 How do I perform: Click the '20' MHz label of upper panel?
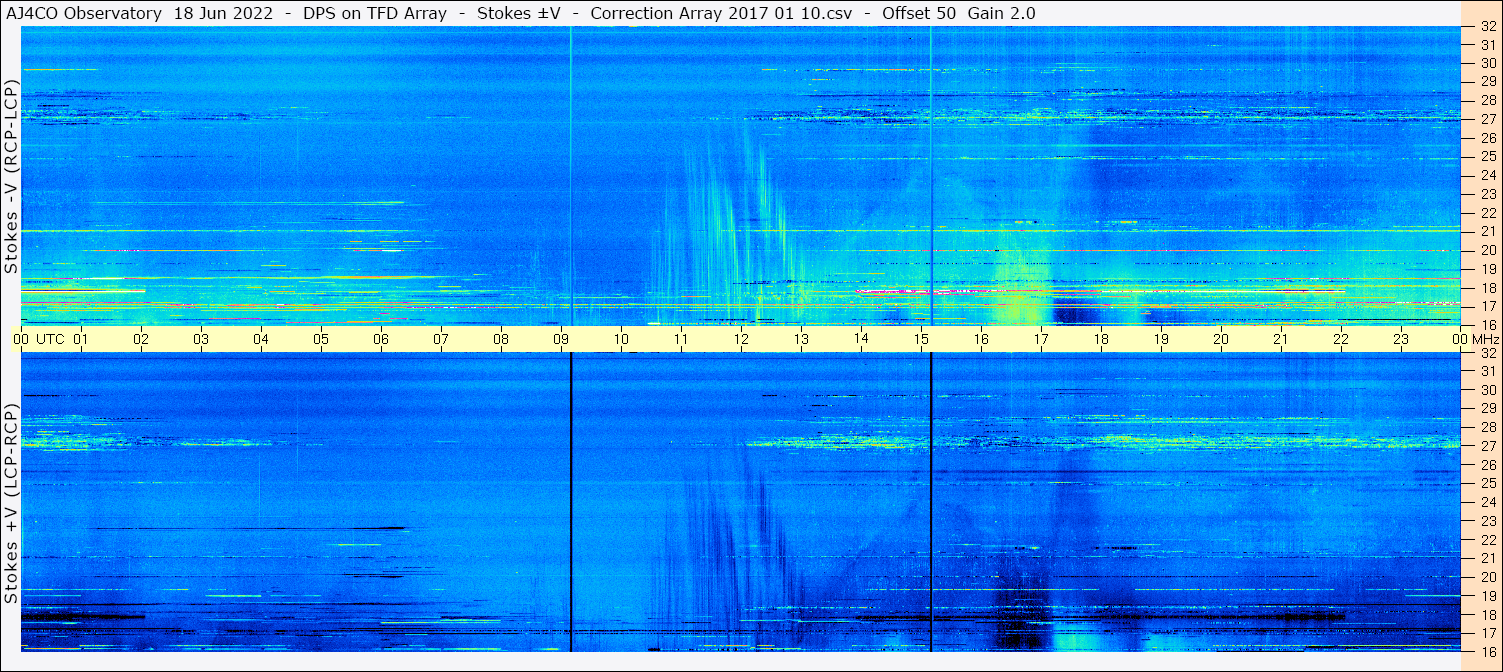pyautogui.click(x=1487, y=250)
